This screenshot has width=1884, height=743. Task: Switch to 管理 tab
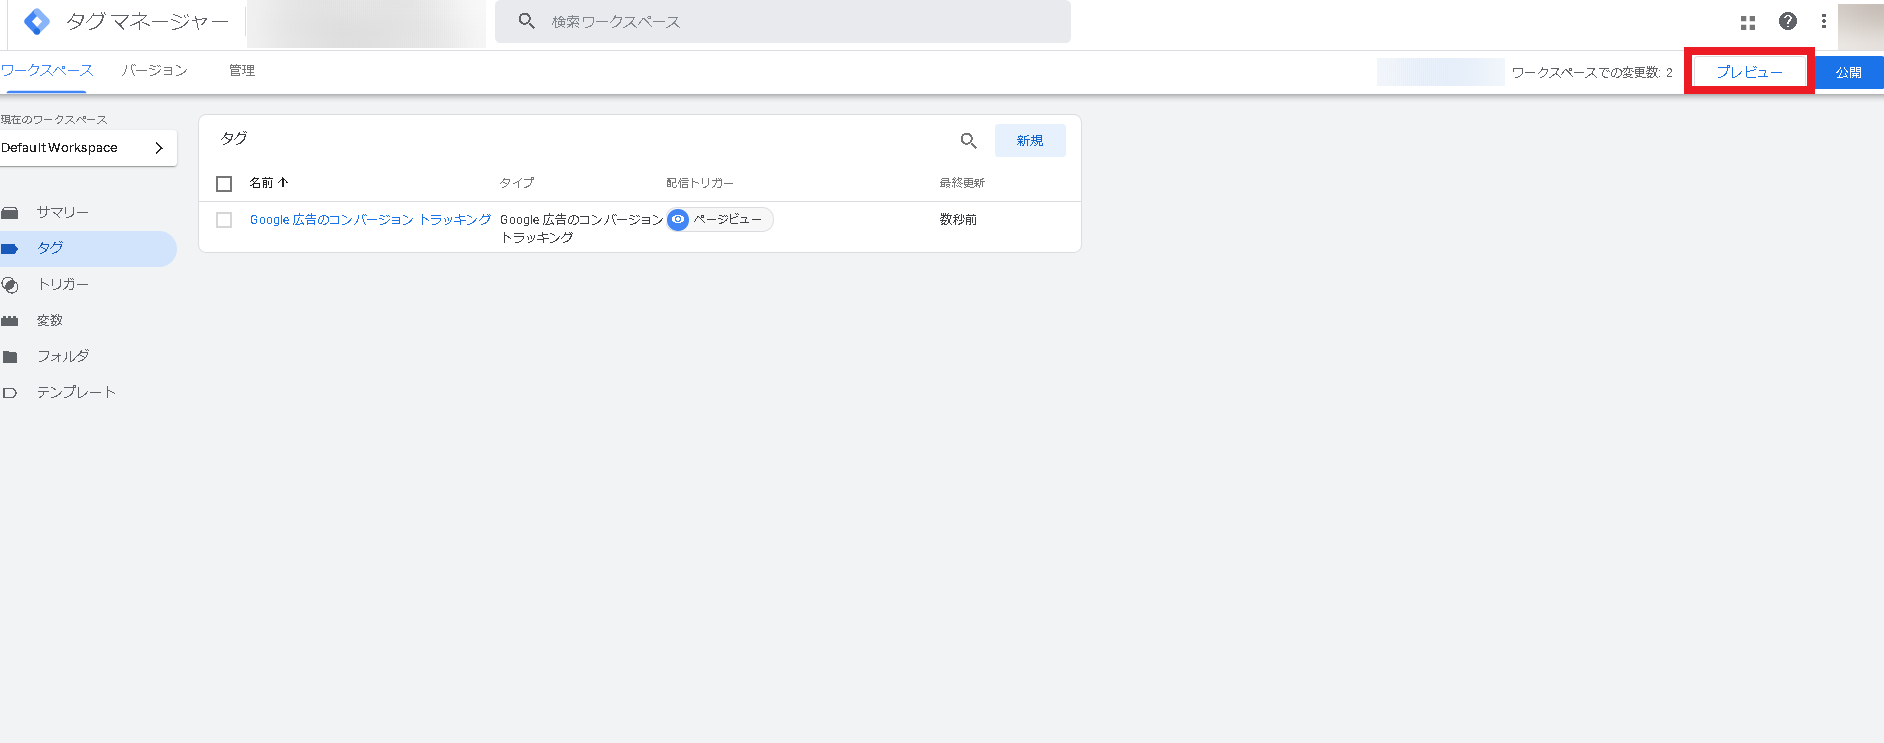pyautogui.click(x=242, y=70)
